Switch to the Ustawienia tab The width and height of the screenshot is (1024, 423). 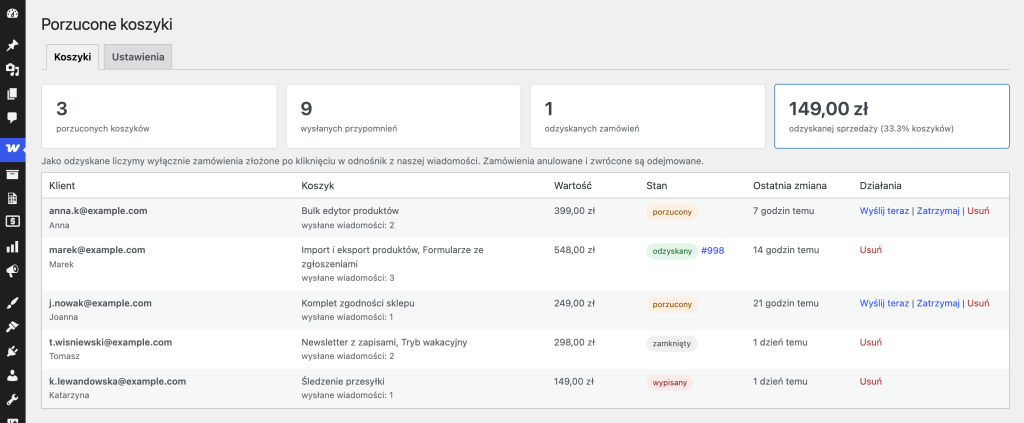138,57
